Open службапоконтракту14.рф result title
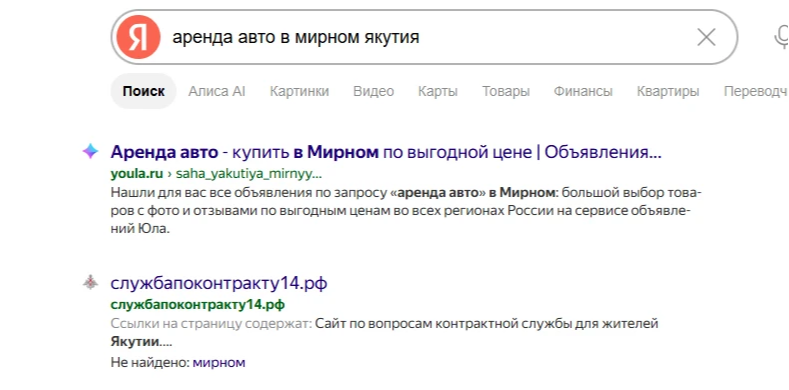The image size is (789, 390). pos(219,283)
